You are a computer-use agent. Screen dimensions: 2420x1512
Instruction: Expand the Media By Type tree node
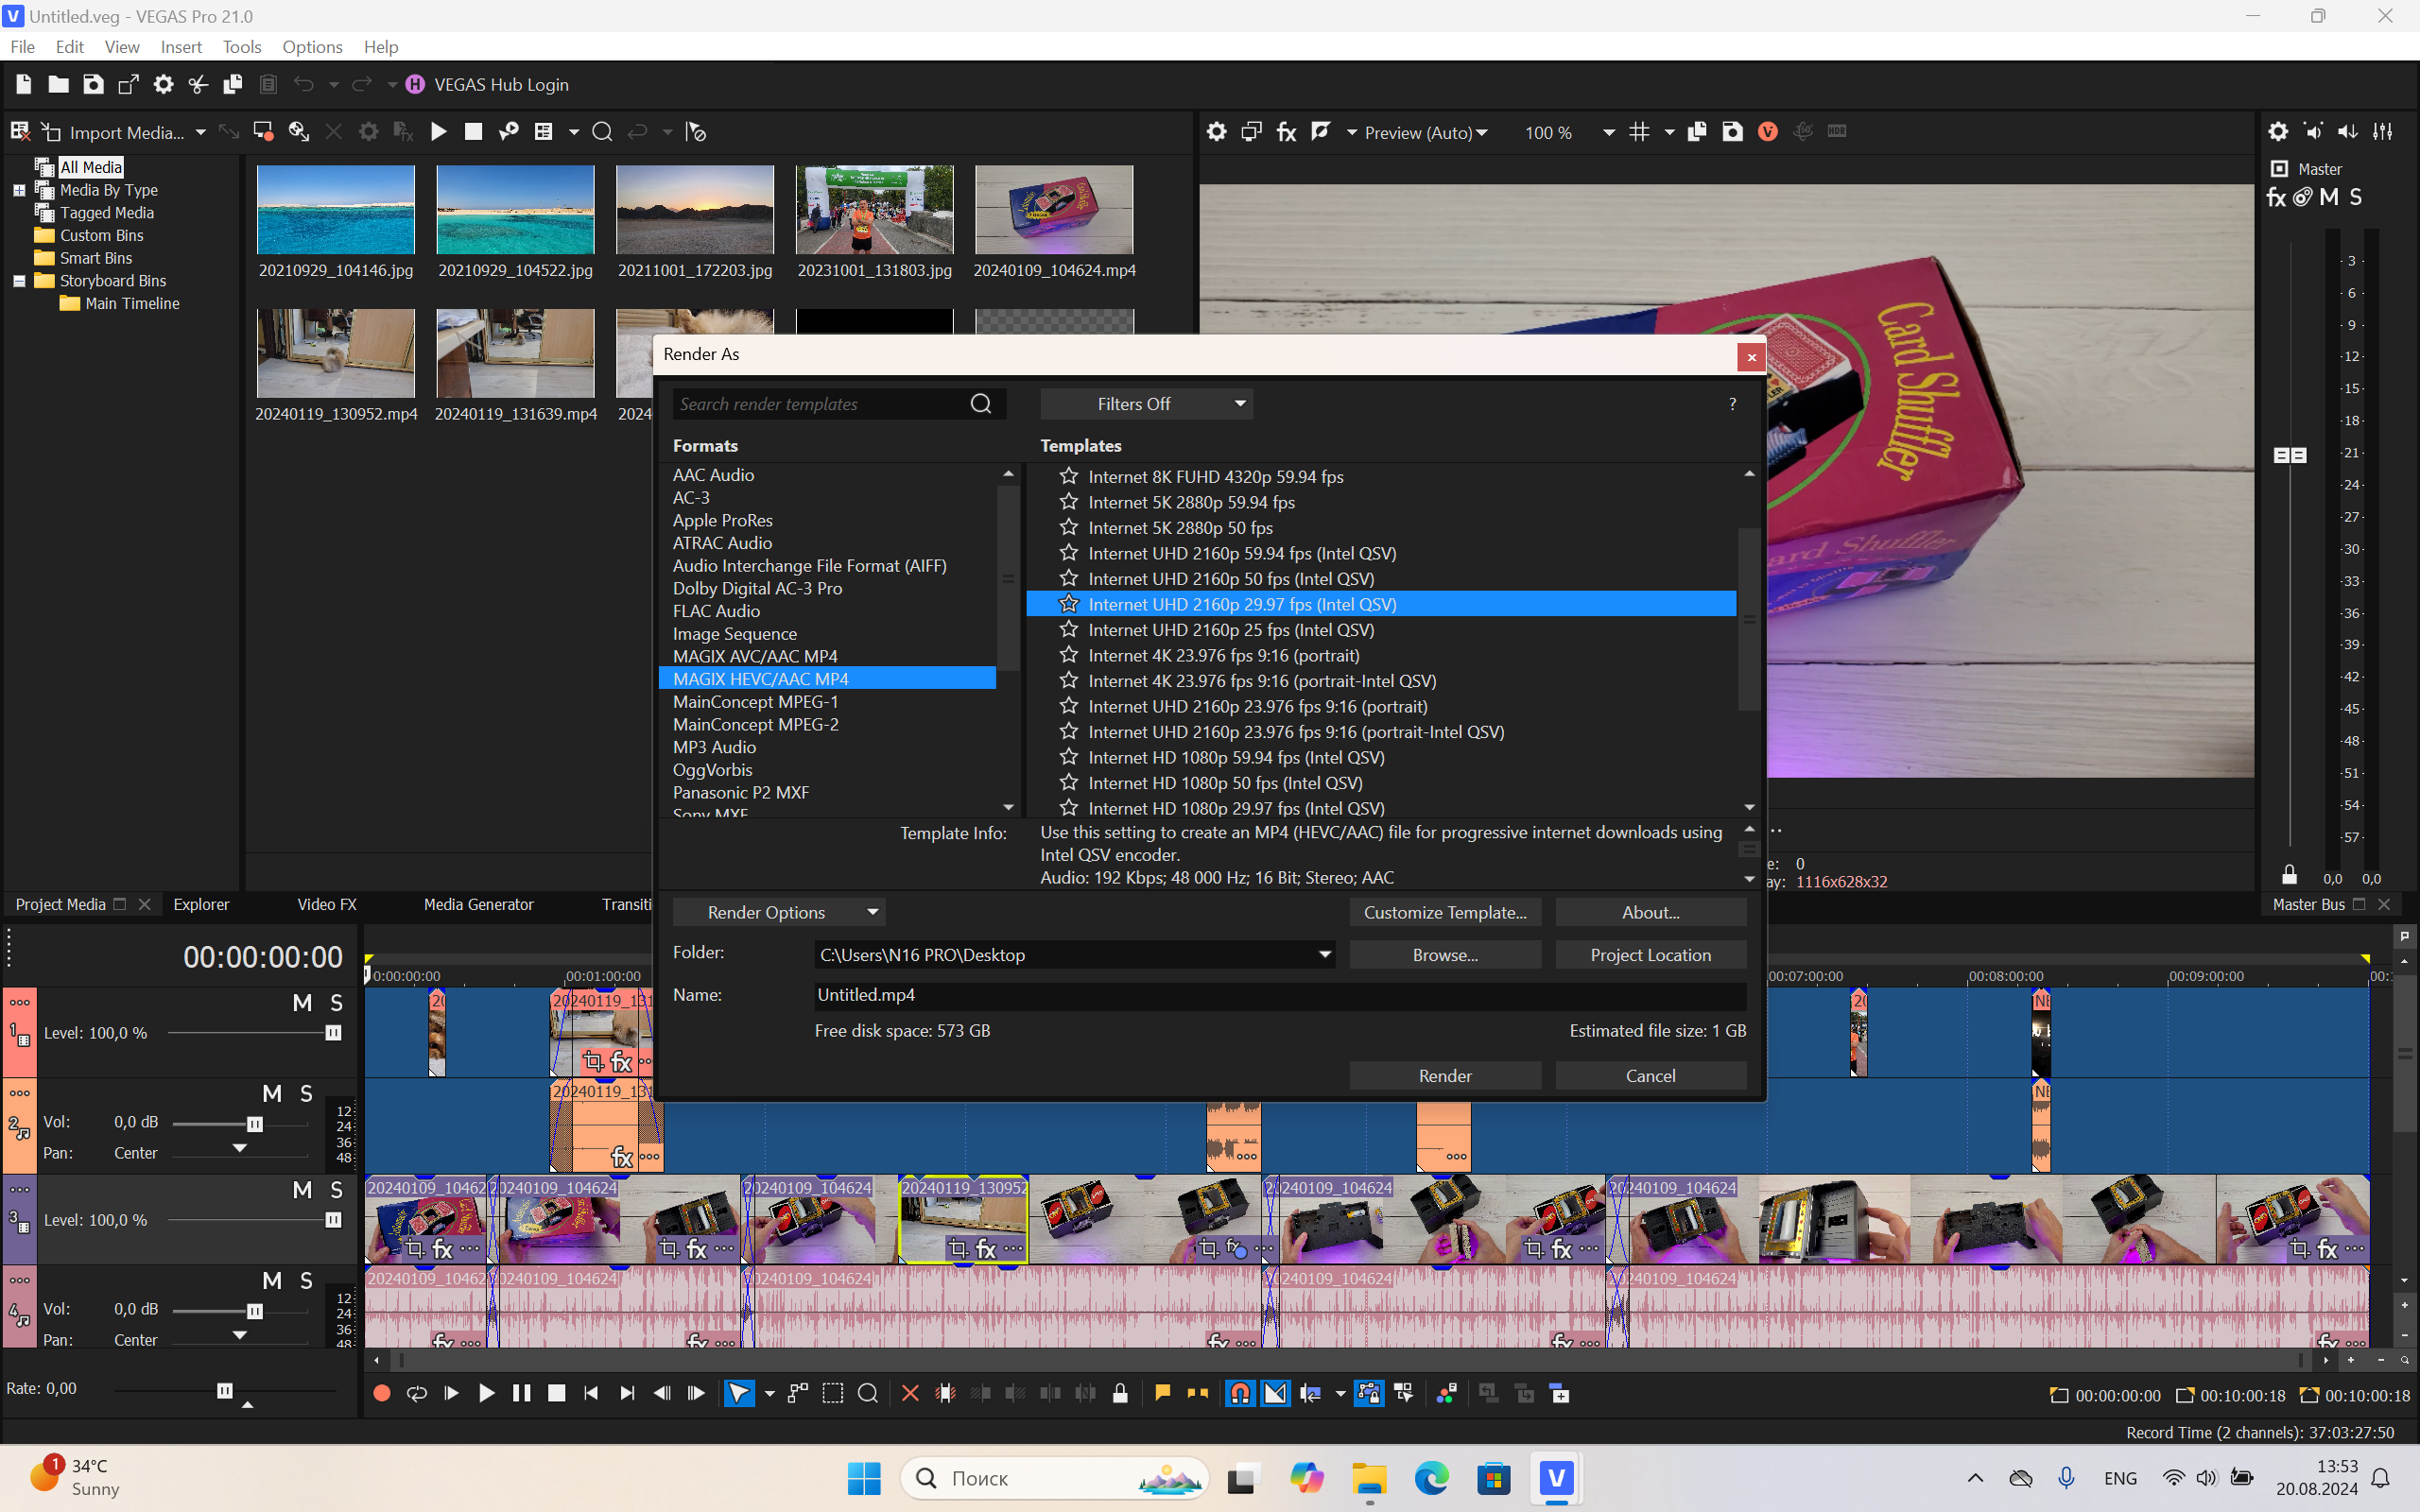[x=19, y=190]
